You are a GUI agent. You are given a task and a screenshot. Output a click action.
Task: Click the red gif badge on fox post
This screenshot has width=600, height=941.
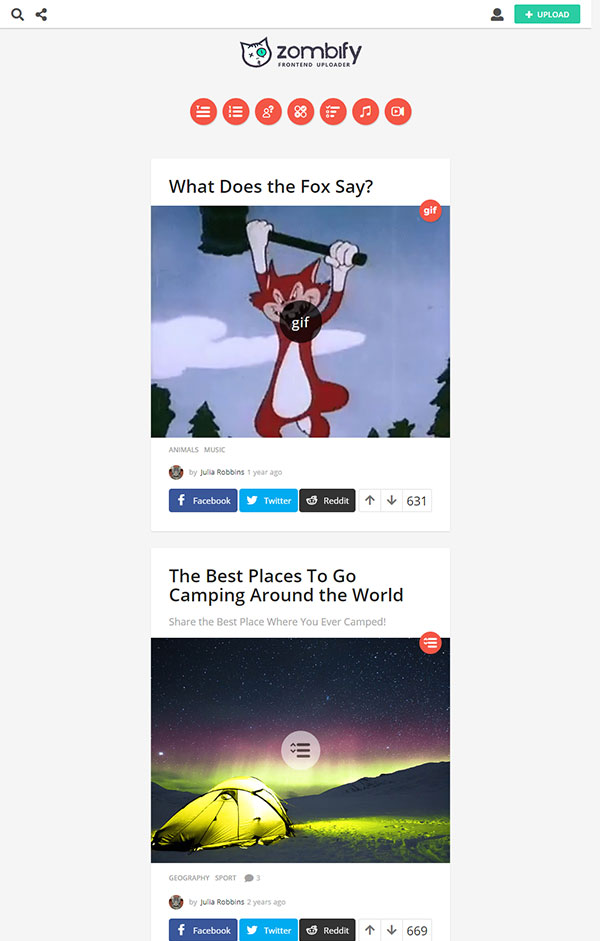tap(430, 211)
